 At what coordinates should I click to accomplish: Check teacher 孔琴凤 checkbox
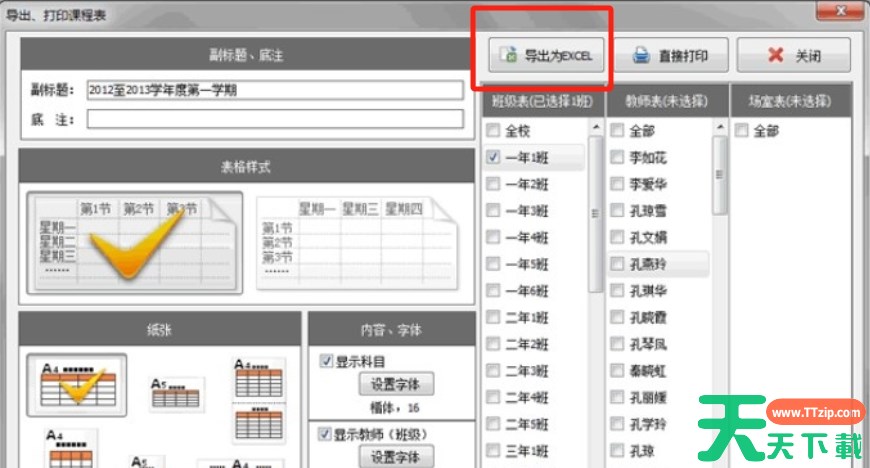[x=617, y=344]
